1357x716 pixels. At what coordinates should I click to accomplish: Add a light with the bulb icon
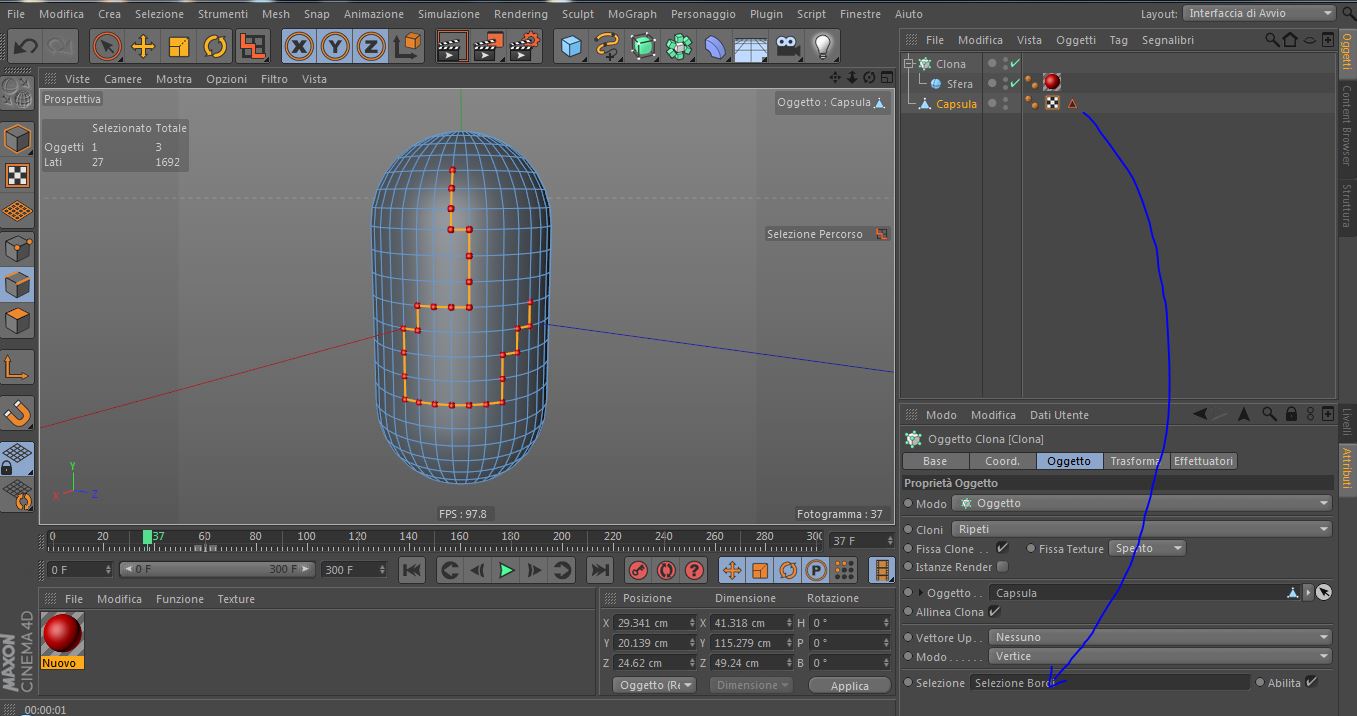click(822, 46)
